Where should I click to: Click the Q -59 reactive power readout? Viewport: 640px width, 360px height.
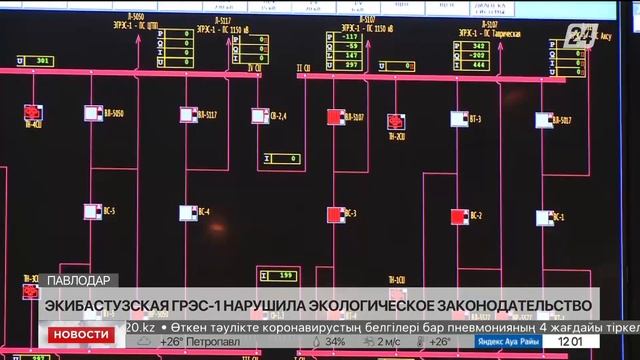coord(344,46)
